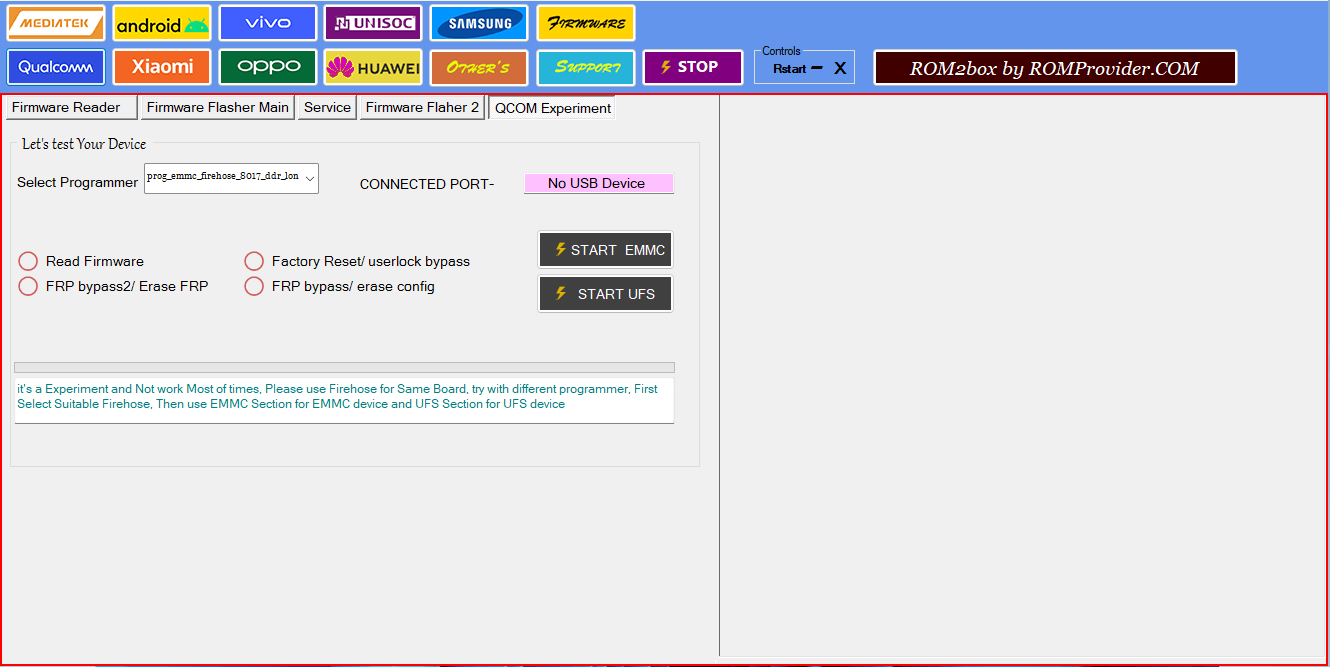Choose a different firehose from the combo box

230,178
